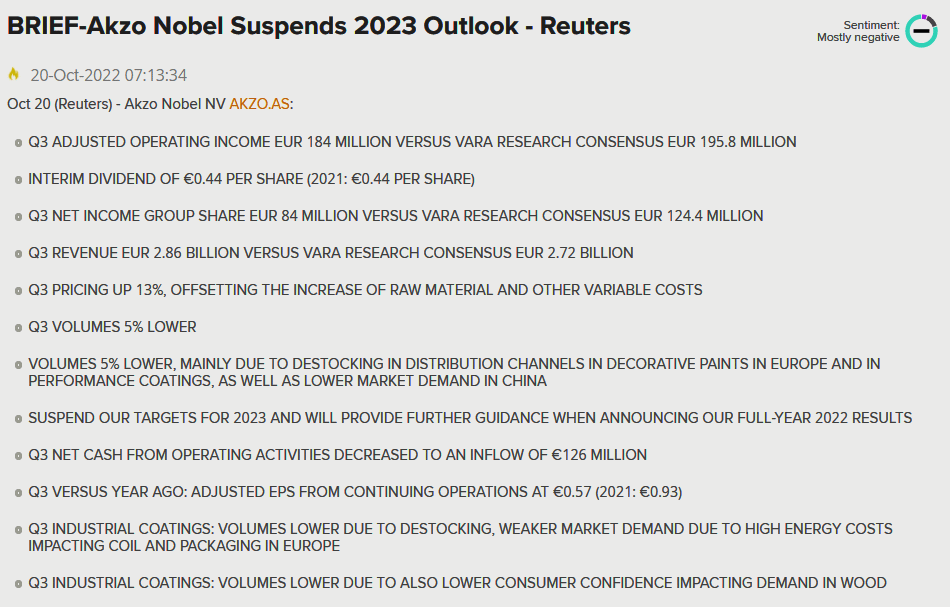Click bullet beside Q3 adjusted operating income line
950x607 pixels.
click(18, 144)
